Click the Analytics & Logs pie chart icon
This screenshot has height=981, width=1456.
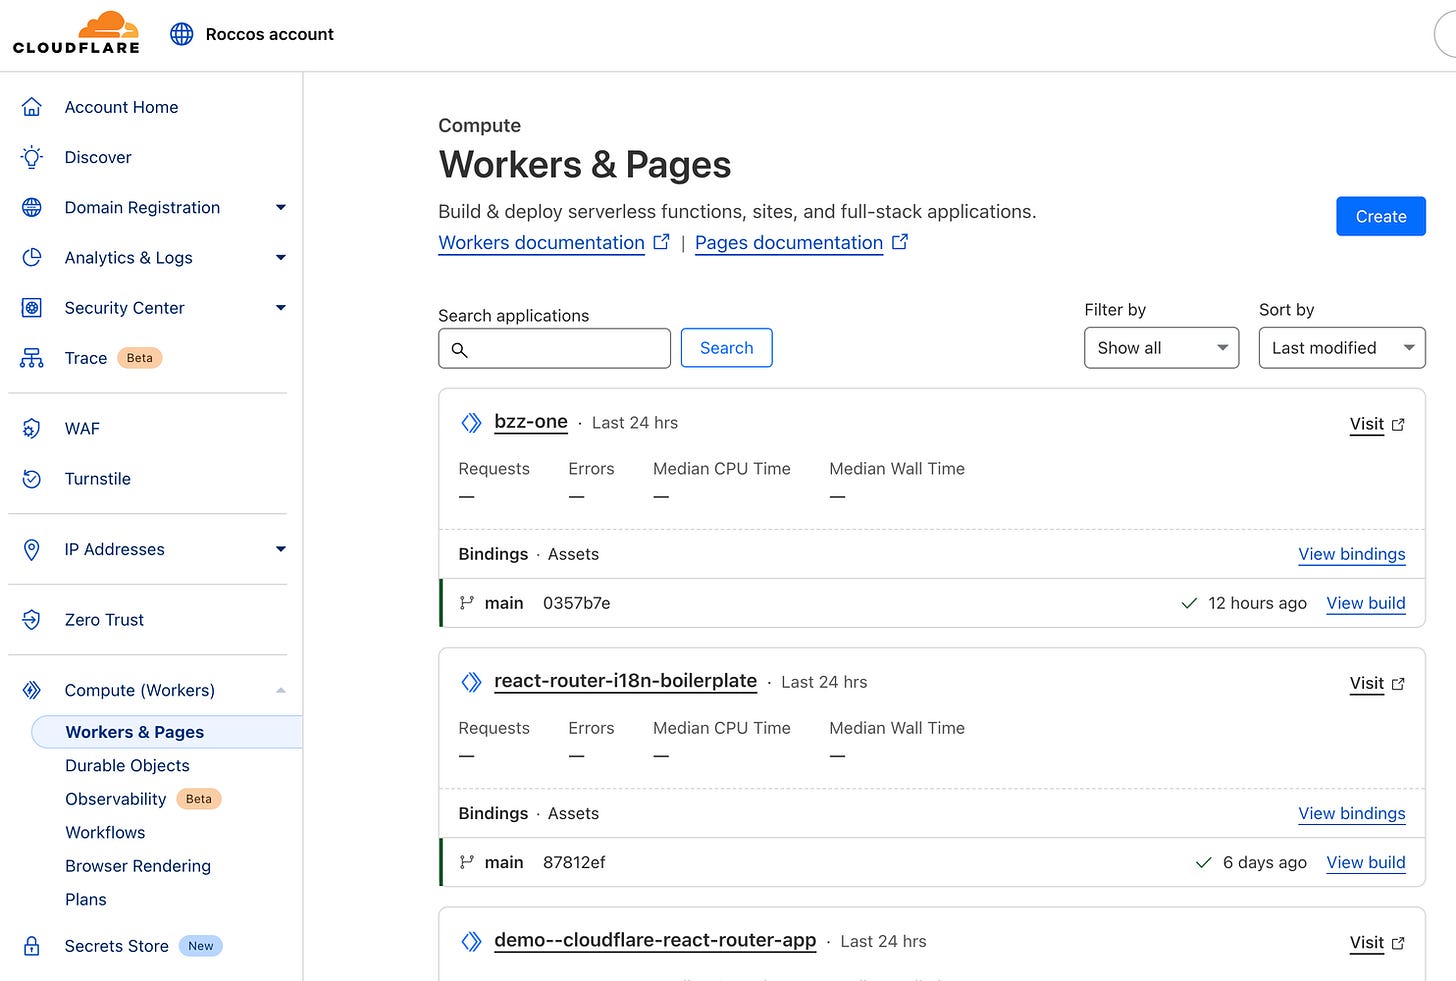coord(32,257)
